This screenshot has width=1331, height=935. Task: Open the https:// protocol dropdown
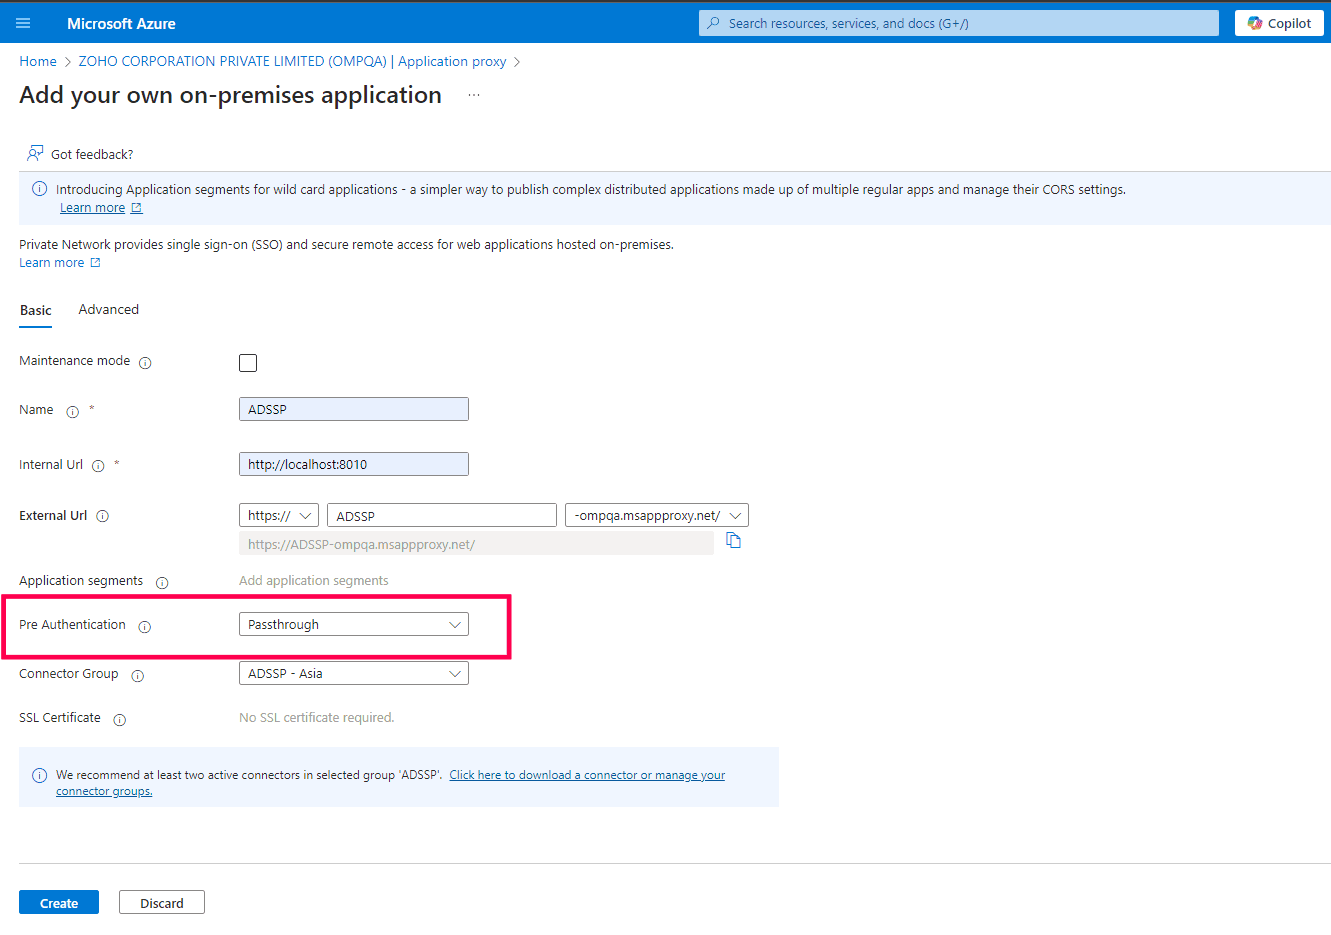(279, 515)
